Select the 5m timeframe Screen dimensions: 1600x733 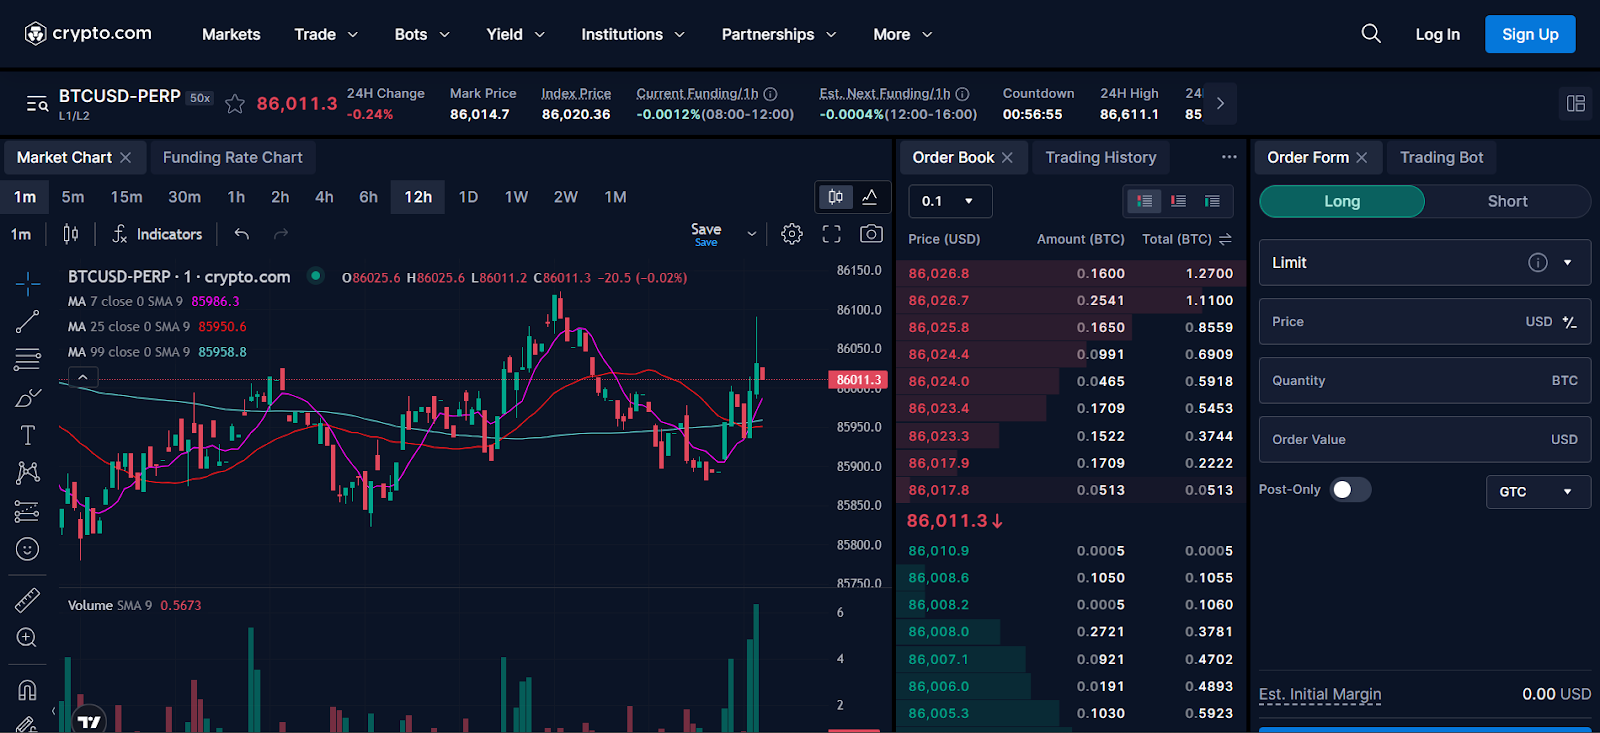coord(73,197)
